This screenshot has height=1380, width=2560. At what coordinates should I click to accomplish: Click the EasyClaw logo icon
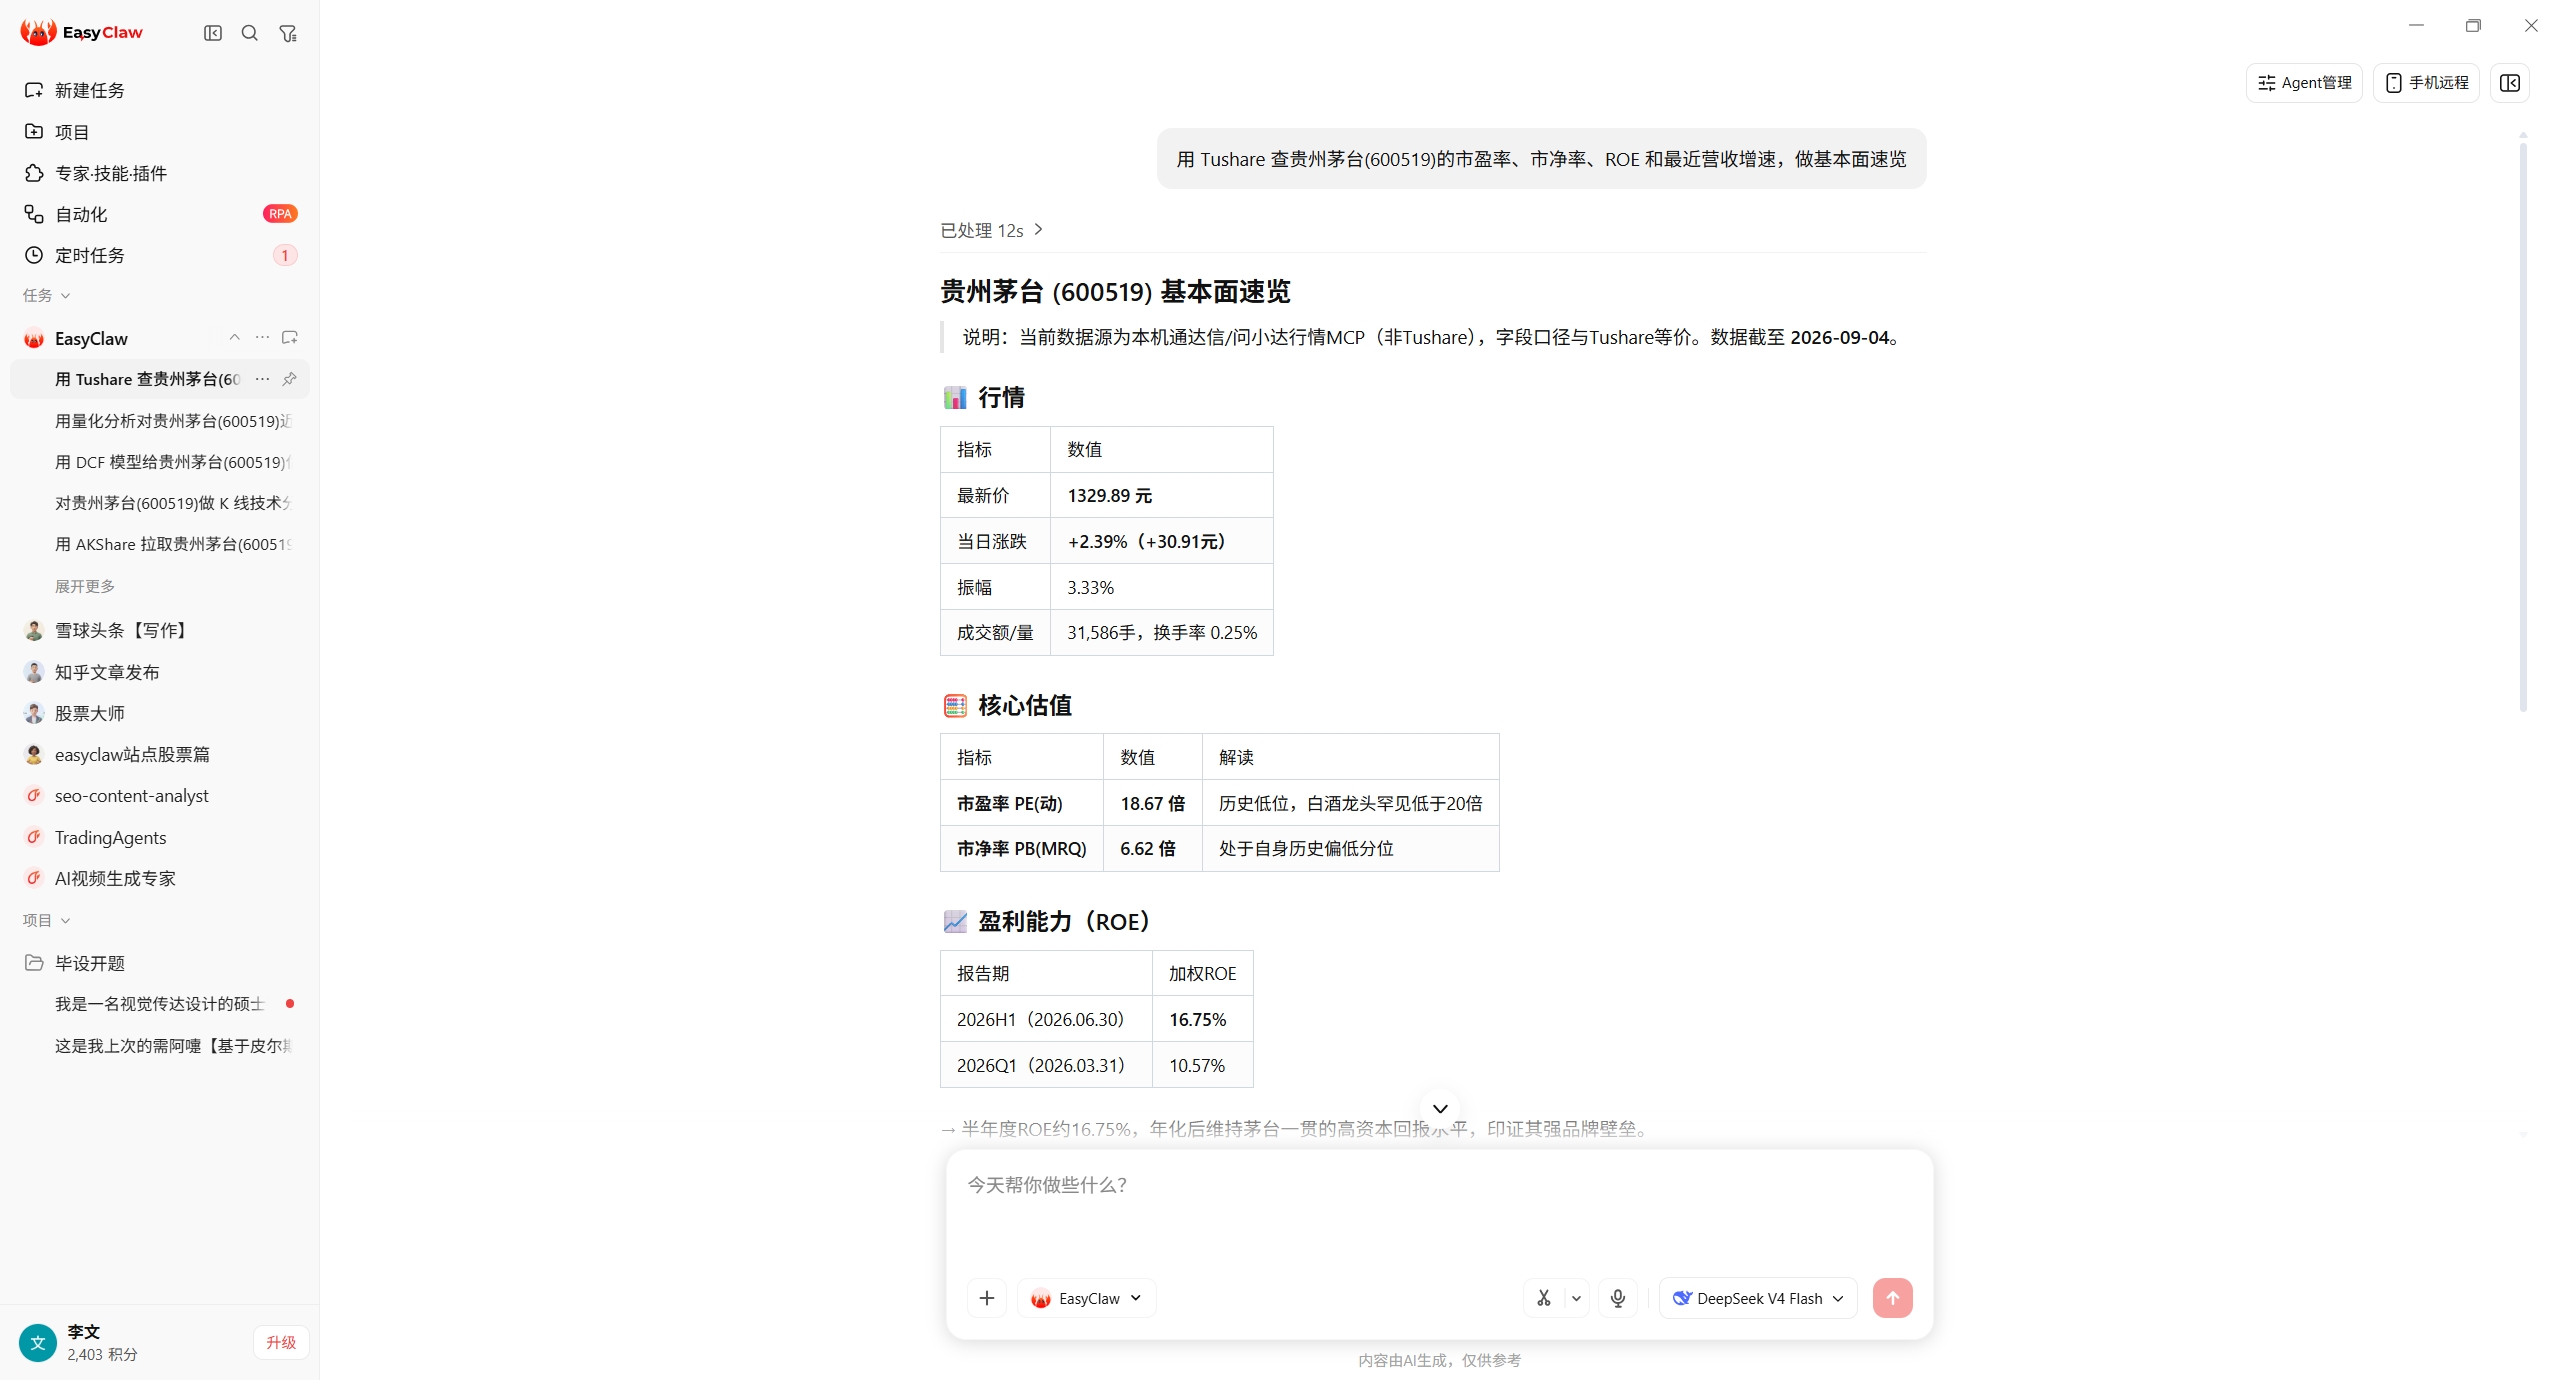38,32
